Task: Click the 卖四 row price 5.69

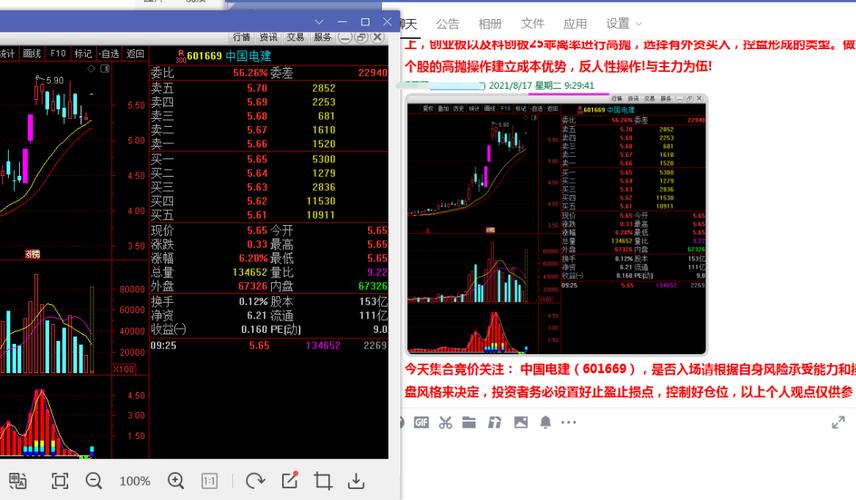Action: pyautogui.click(x=257, y=102)
